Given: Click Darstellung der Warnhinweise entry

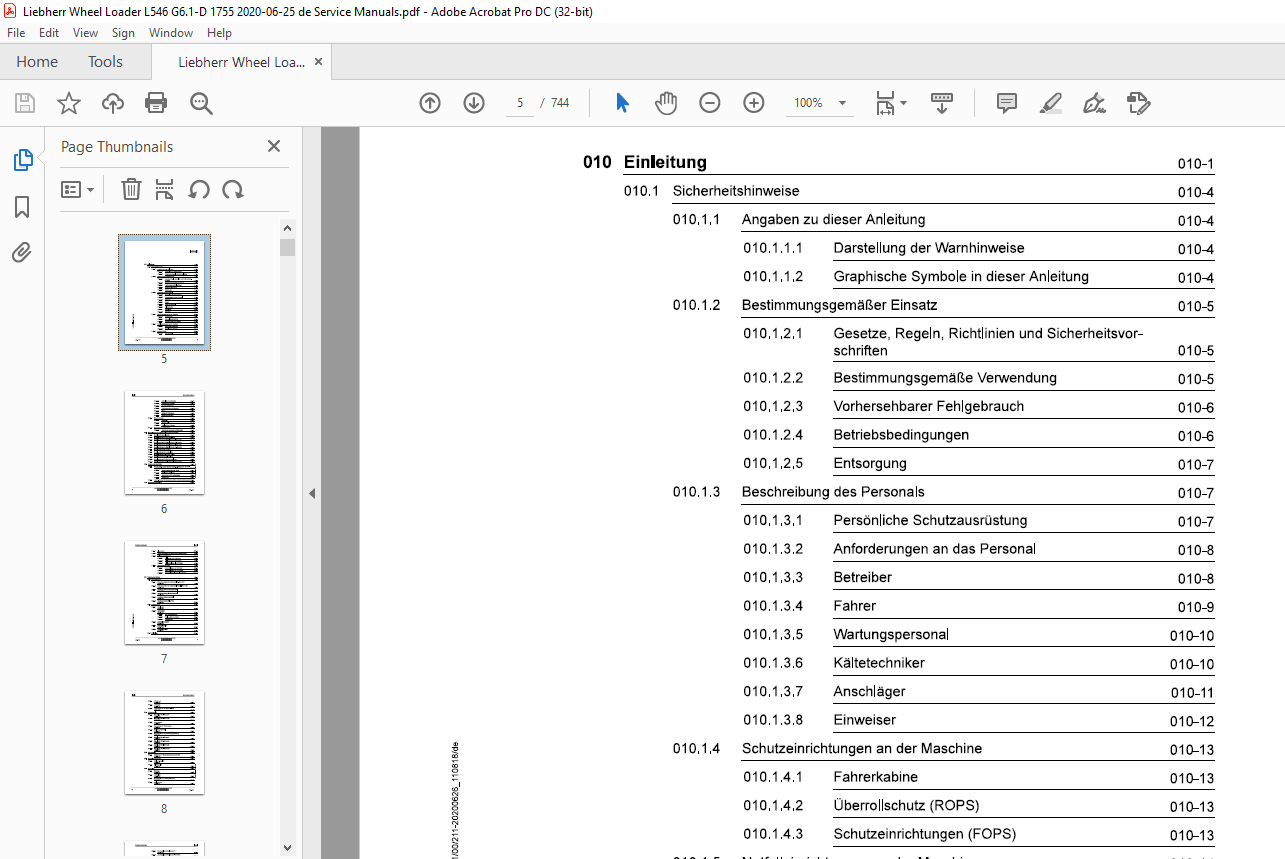Looking at the screenshot, I should click(x=929, y=248).
